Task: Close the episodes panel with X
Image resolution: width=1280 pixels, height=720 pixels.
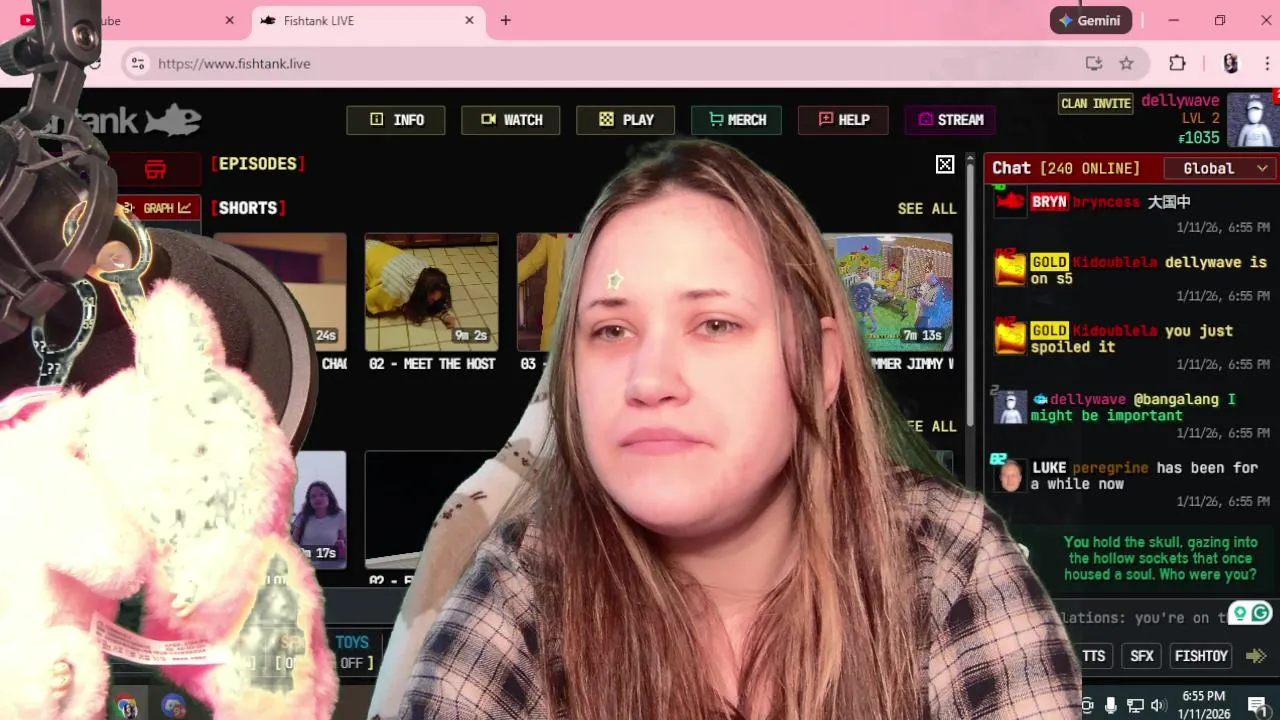Action: [x=945, y=165]
